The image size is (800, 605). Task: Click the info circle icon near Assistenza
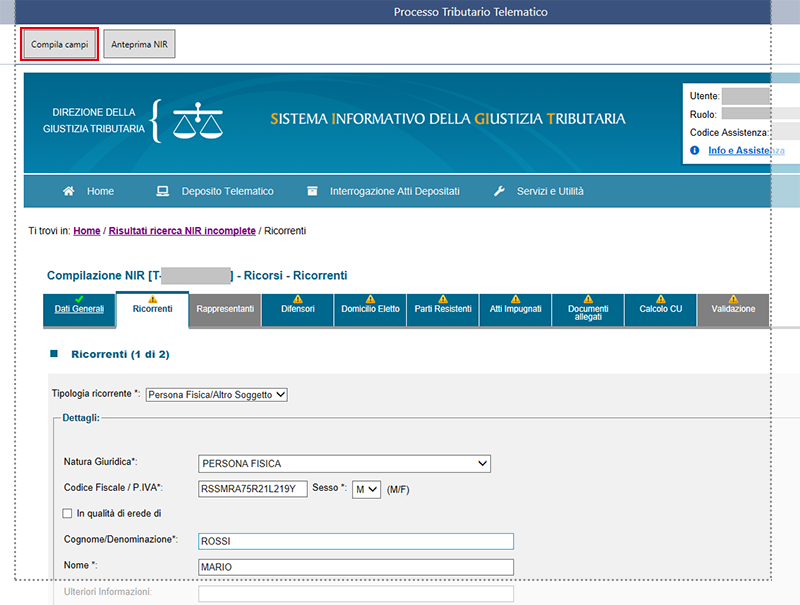coord(694,150)
